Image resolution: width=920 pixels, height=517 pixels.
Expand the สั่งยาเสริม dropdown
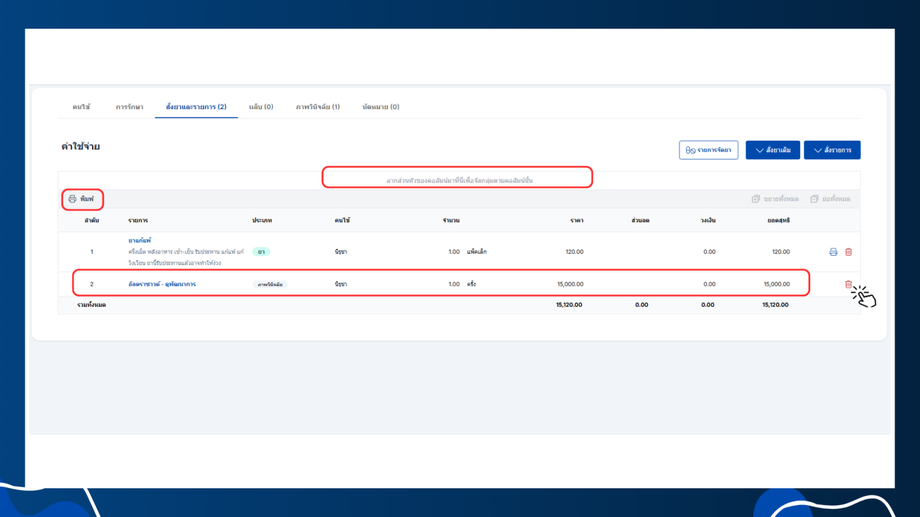click(772, 150)
